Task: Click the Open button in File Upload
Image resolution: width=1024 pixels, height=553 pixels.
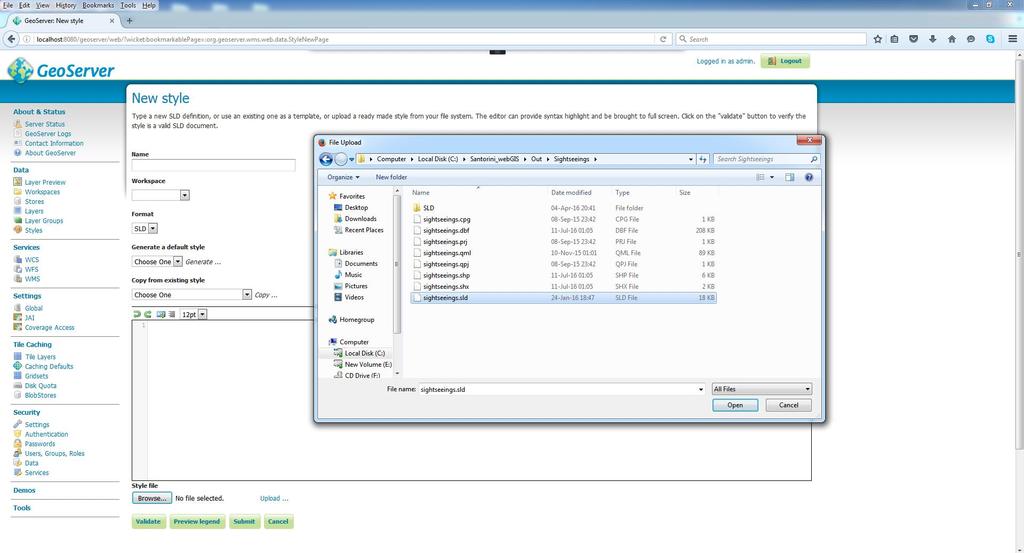Action: (x=735, y=405)
